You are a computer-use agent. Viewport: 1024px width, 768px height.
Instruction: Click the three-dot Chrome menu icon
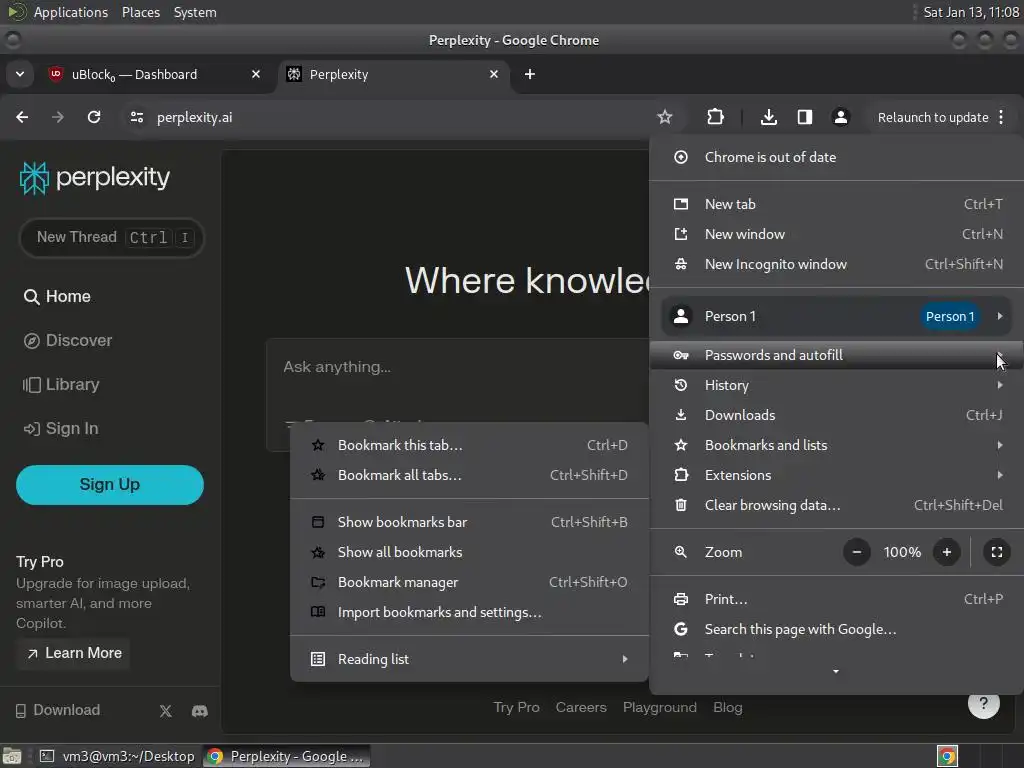click(1001, 117)
